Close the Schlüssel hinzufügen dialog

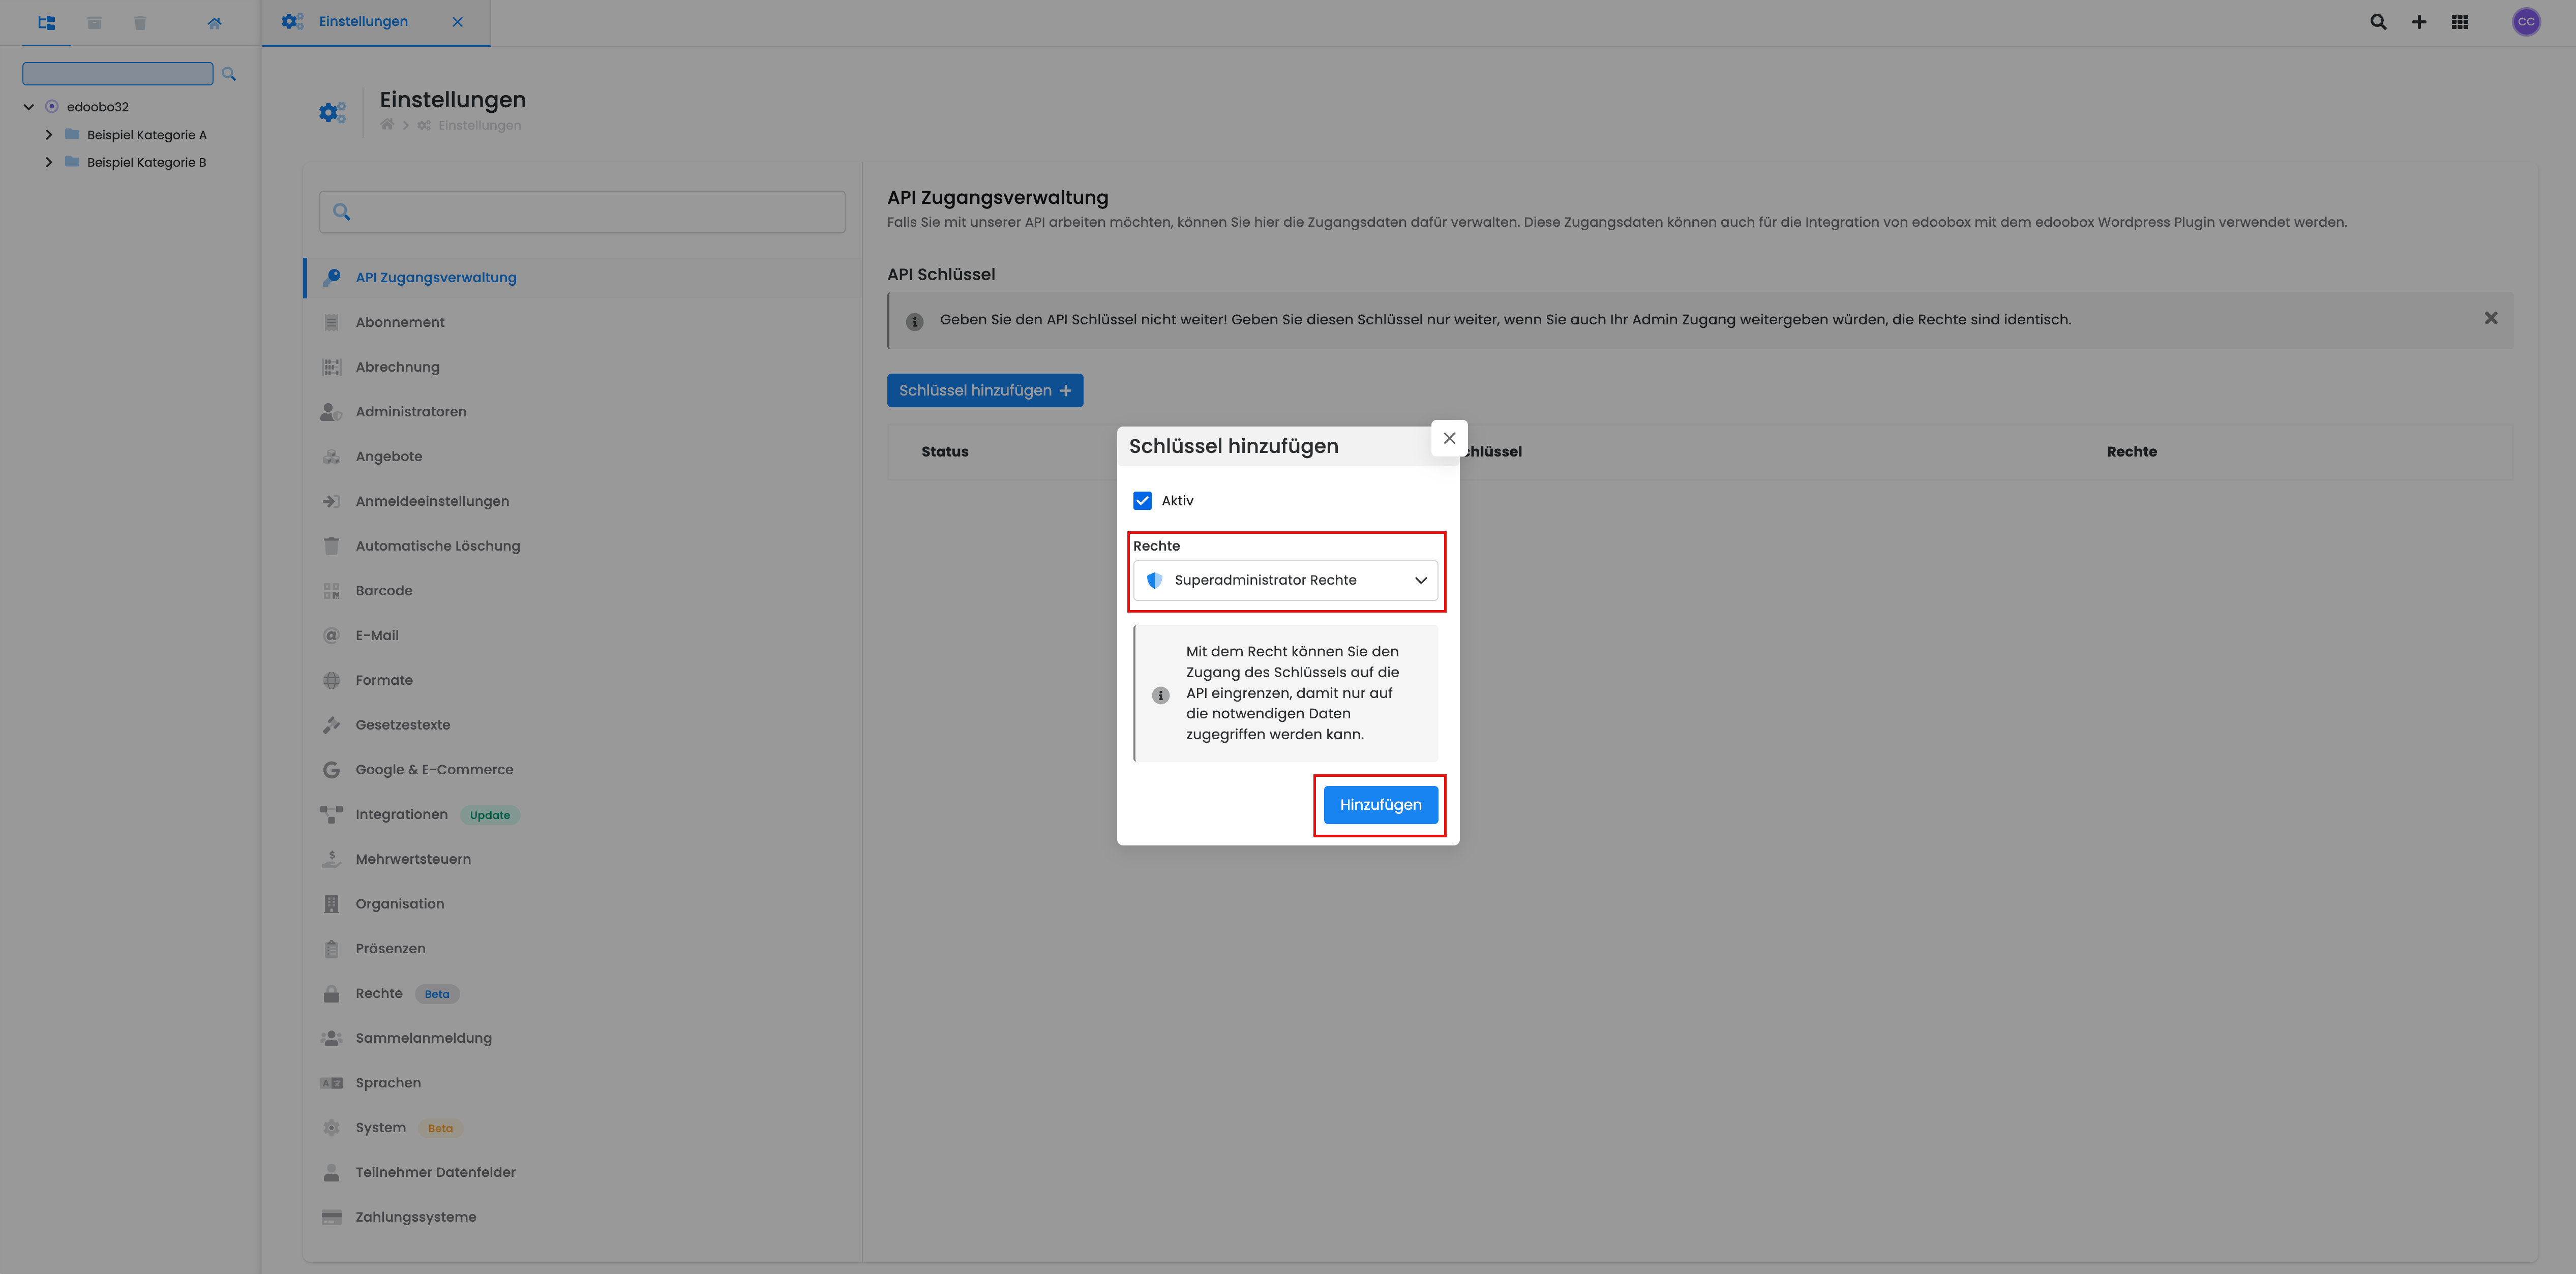(x=1449, y=438)
